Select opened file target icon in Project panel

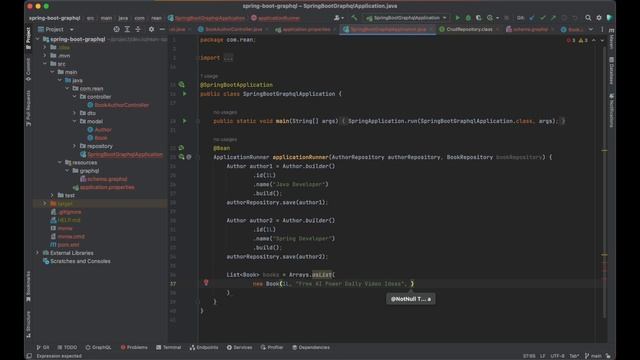[116, 29]
